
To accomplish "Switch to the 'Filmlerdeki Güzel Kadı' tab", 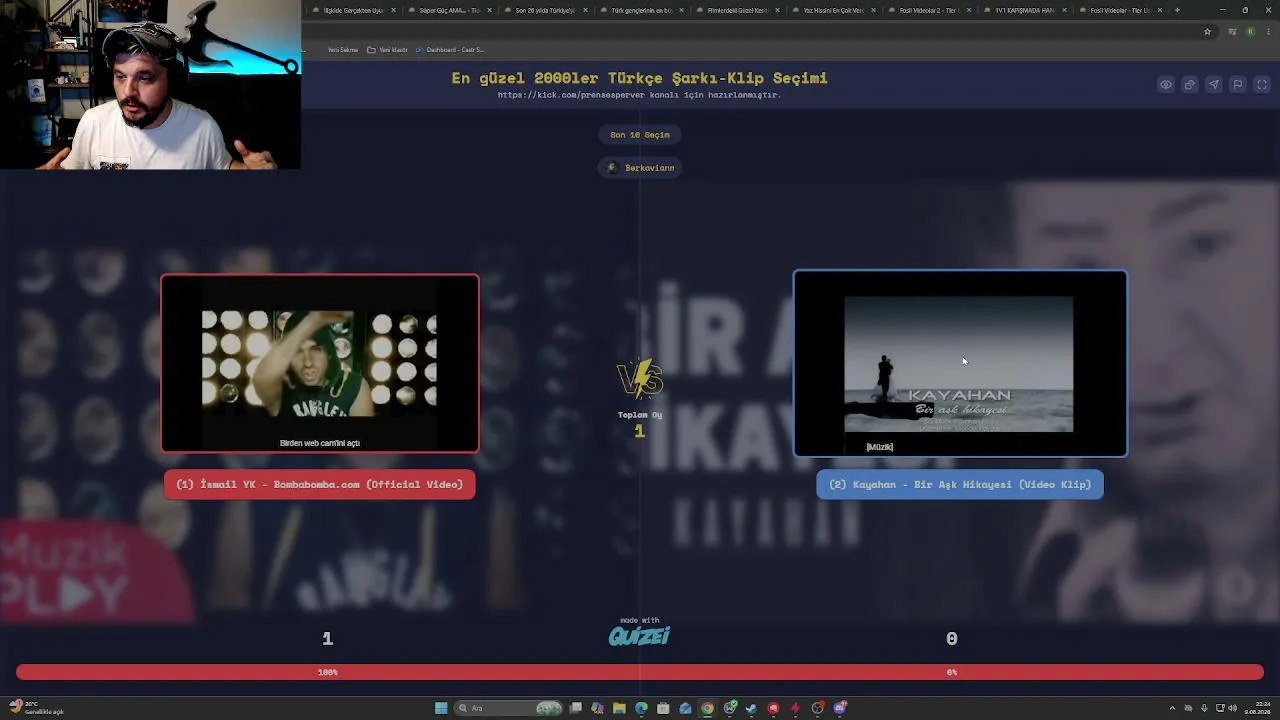I will point(735,10).
